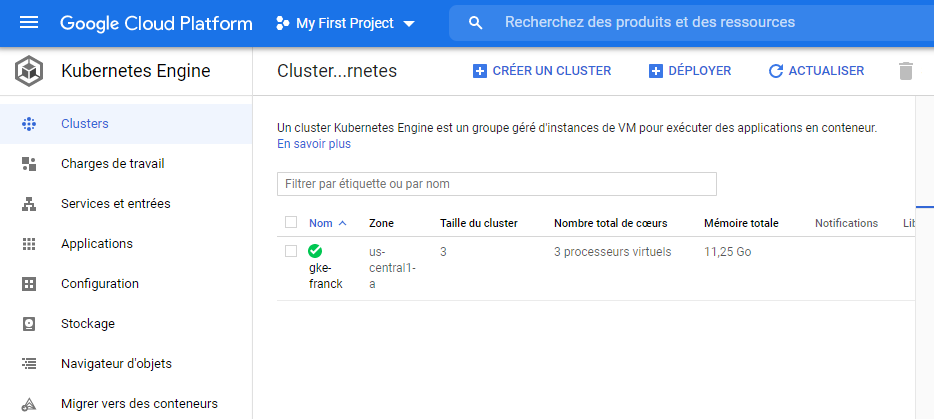Click the DÉPLOYER button
Image resolution: width=934 pixels, height=419 pixels.
690,71
